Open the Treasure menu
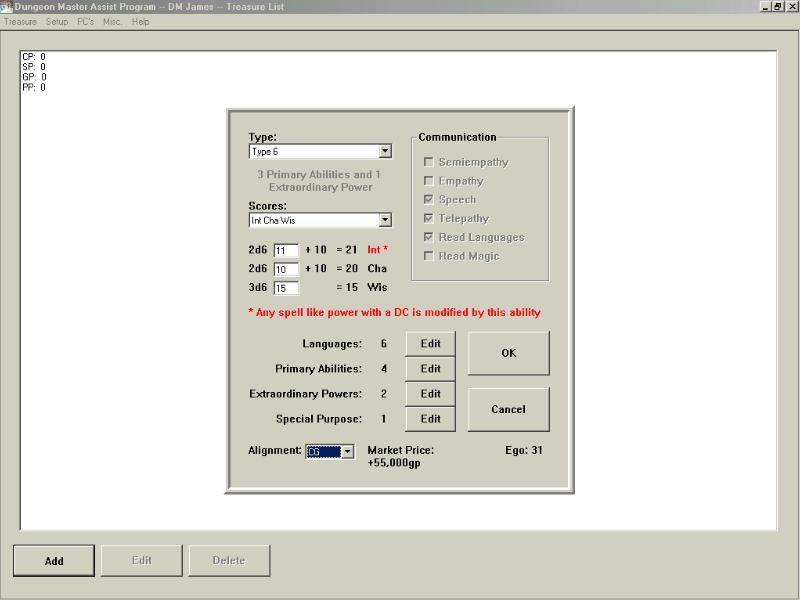Viewport: 800px width, 600px height. coord(20,21)
